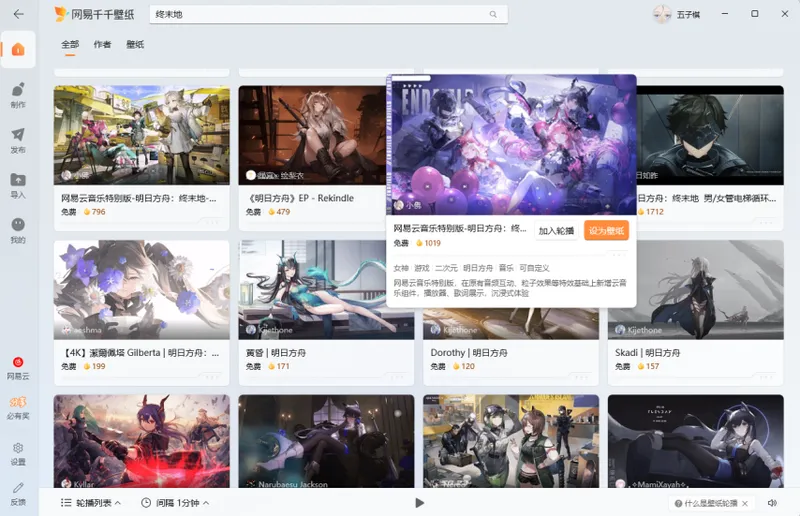This screenshot has width=800, height=516.
Task: Open more options on Gilberta card
Action: point(212,377)
